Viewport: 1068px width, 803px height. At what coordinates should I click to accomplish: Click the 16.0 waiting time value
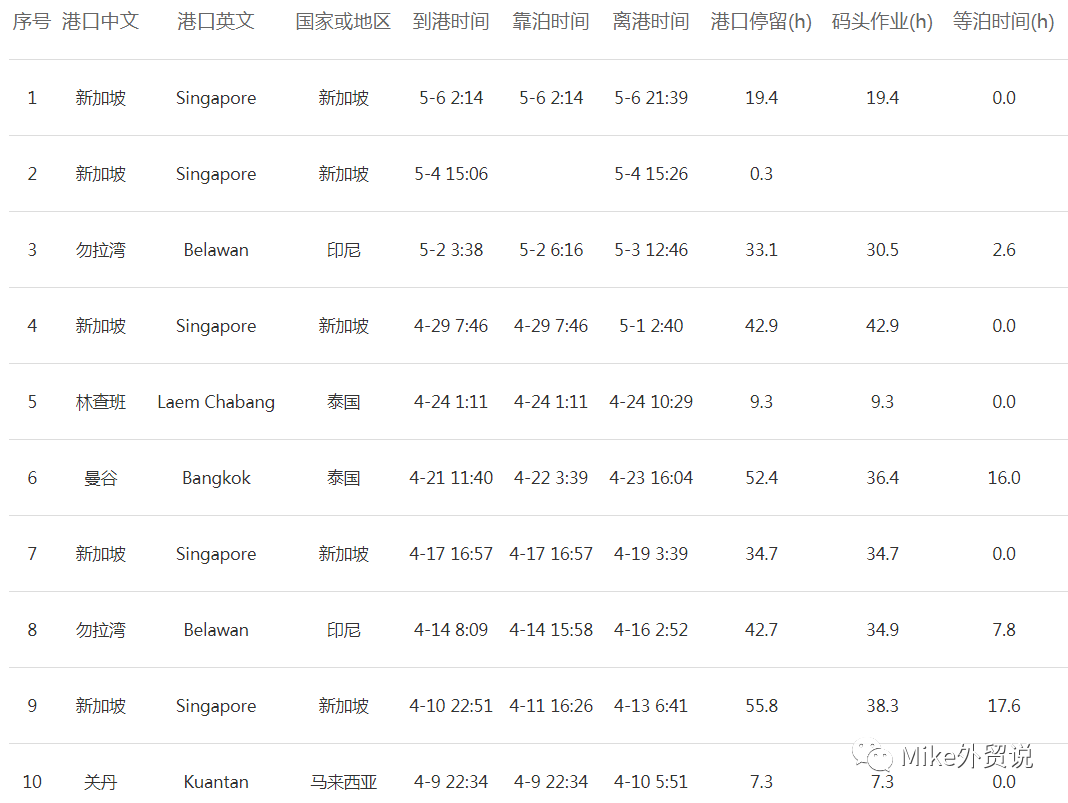(x=1004, y=478)
